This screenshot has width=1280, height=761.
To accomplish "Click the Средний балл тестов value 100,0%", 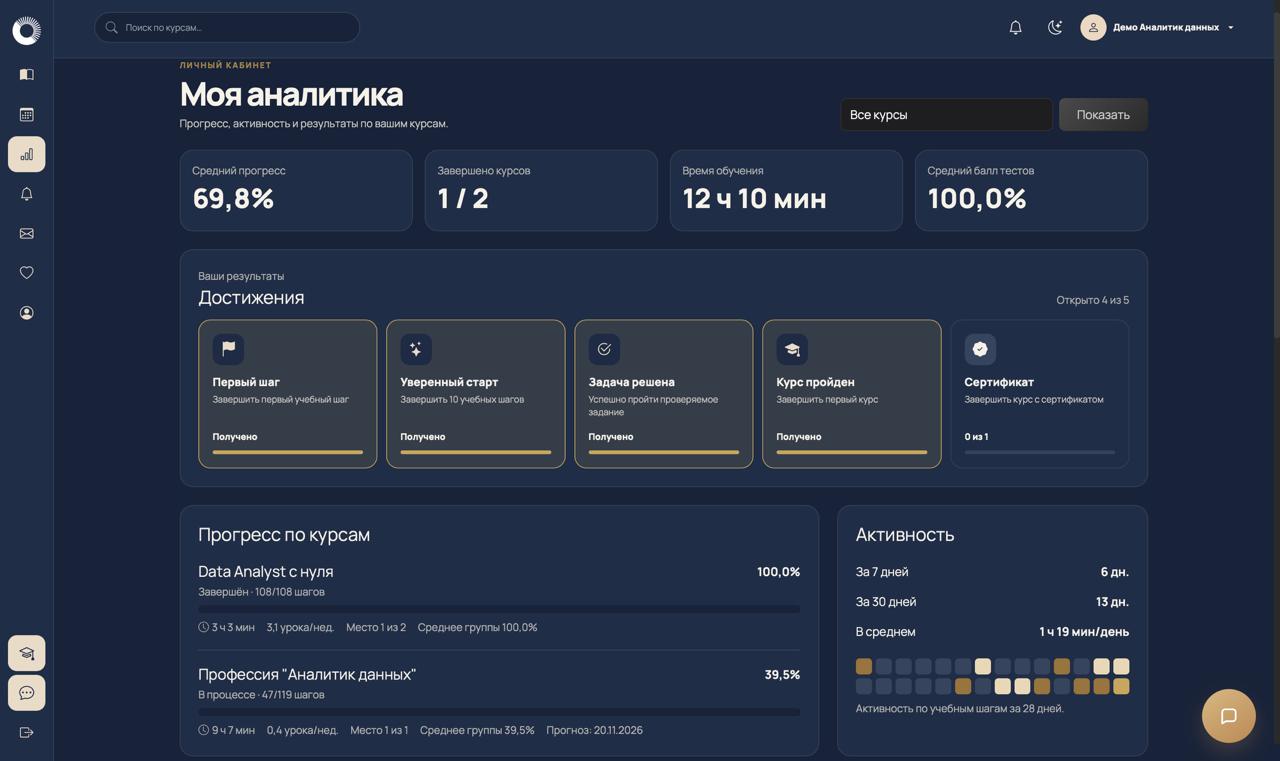I will point(977,199).
